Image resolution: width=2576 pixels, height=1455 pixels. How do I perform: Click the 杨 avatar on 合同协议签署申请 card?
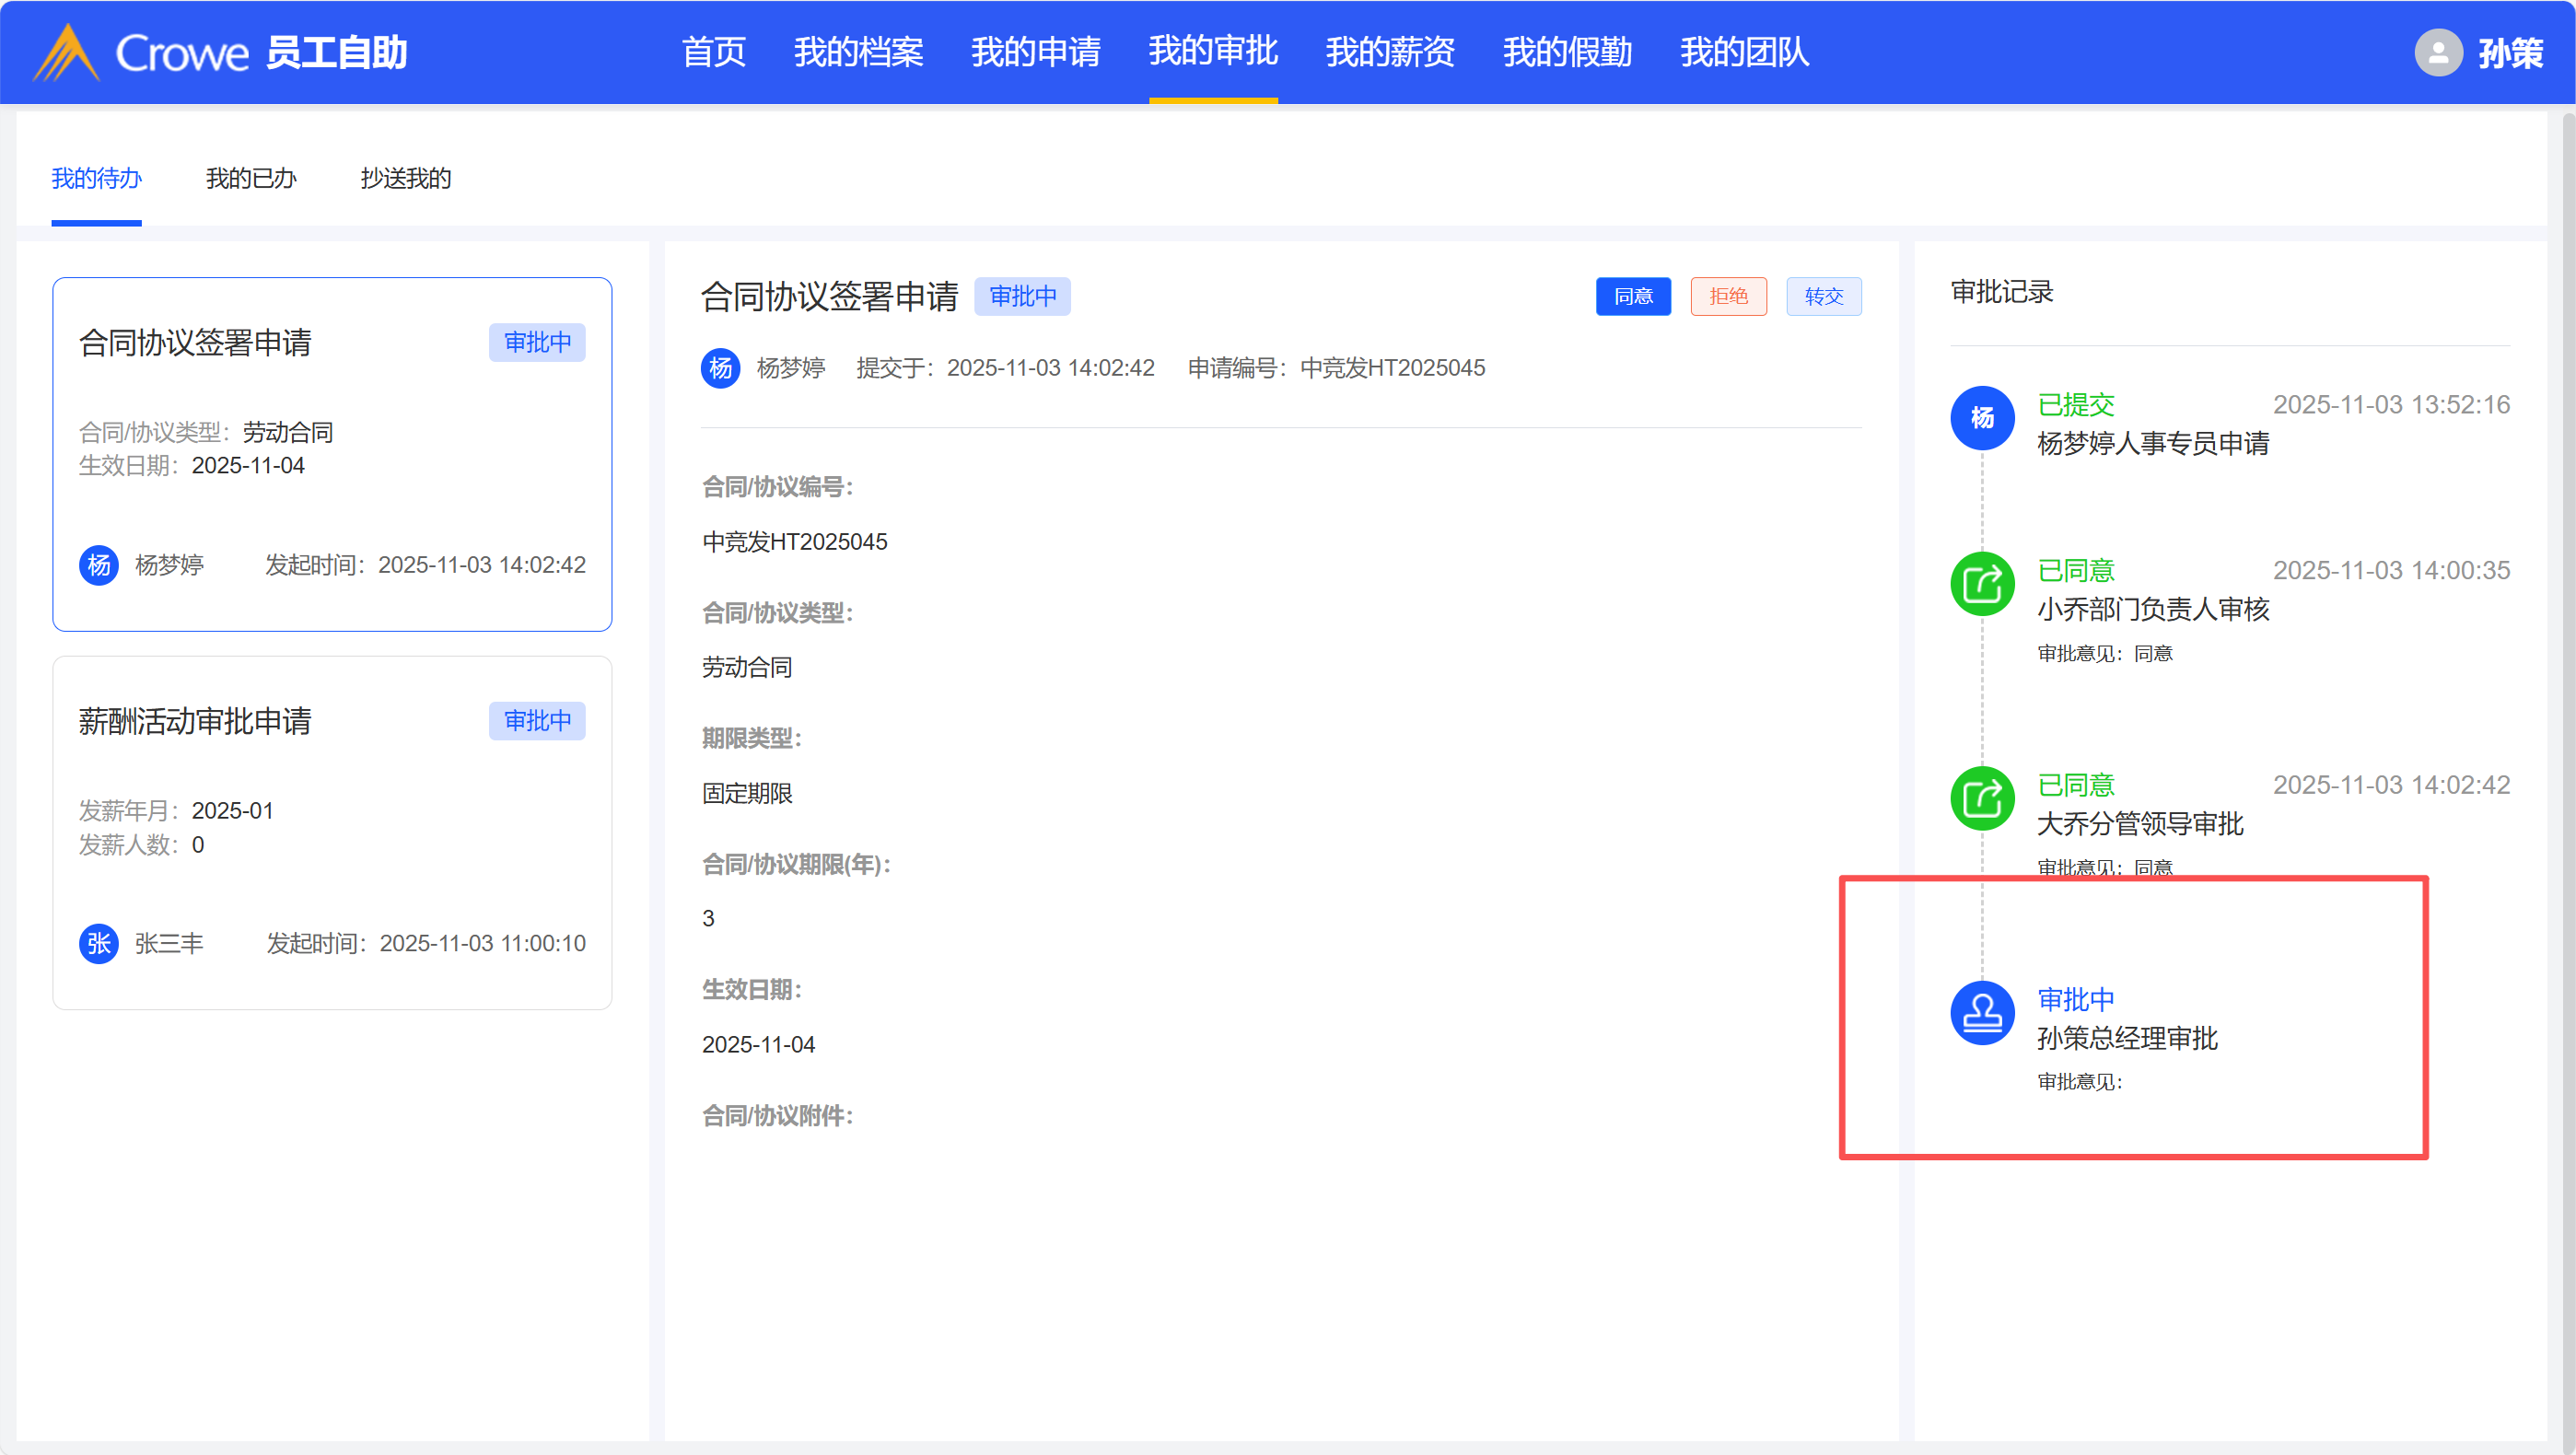98,565
